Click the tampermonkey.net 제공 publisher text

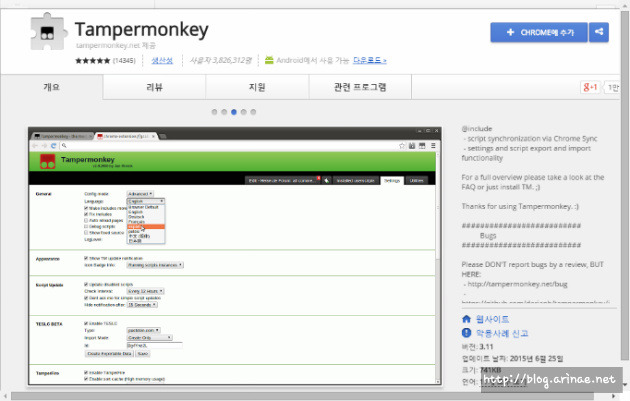click(x=116, y=45)
